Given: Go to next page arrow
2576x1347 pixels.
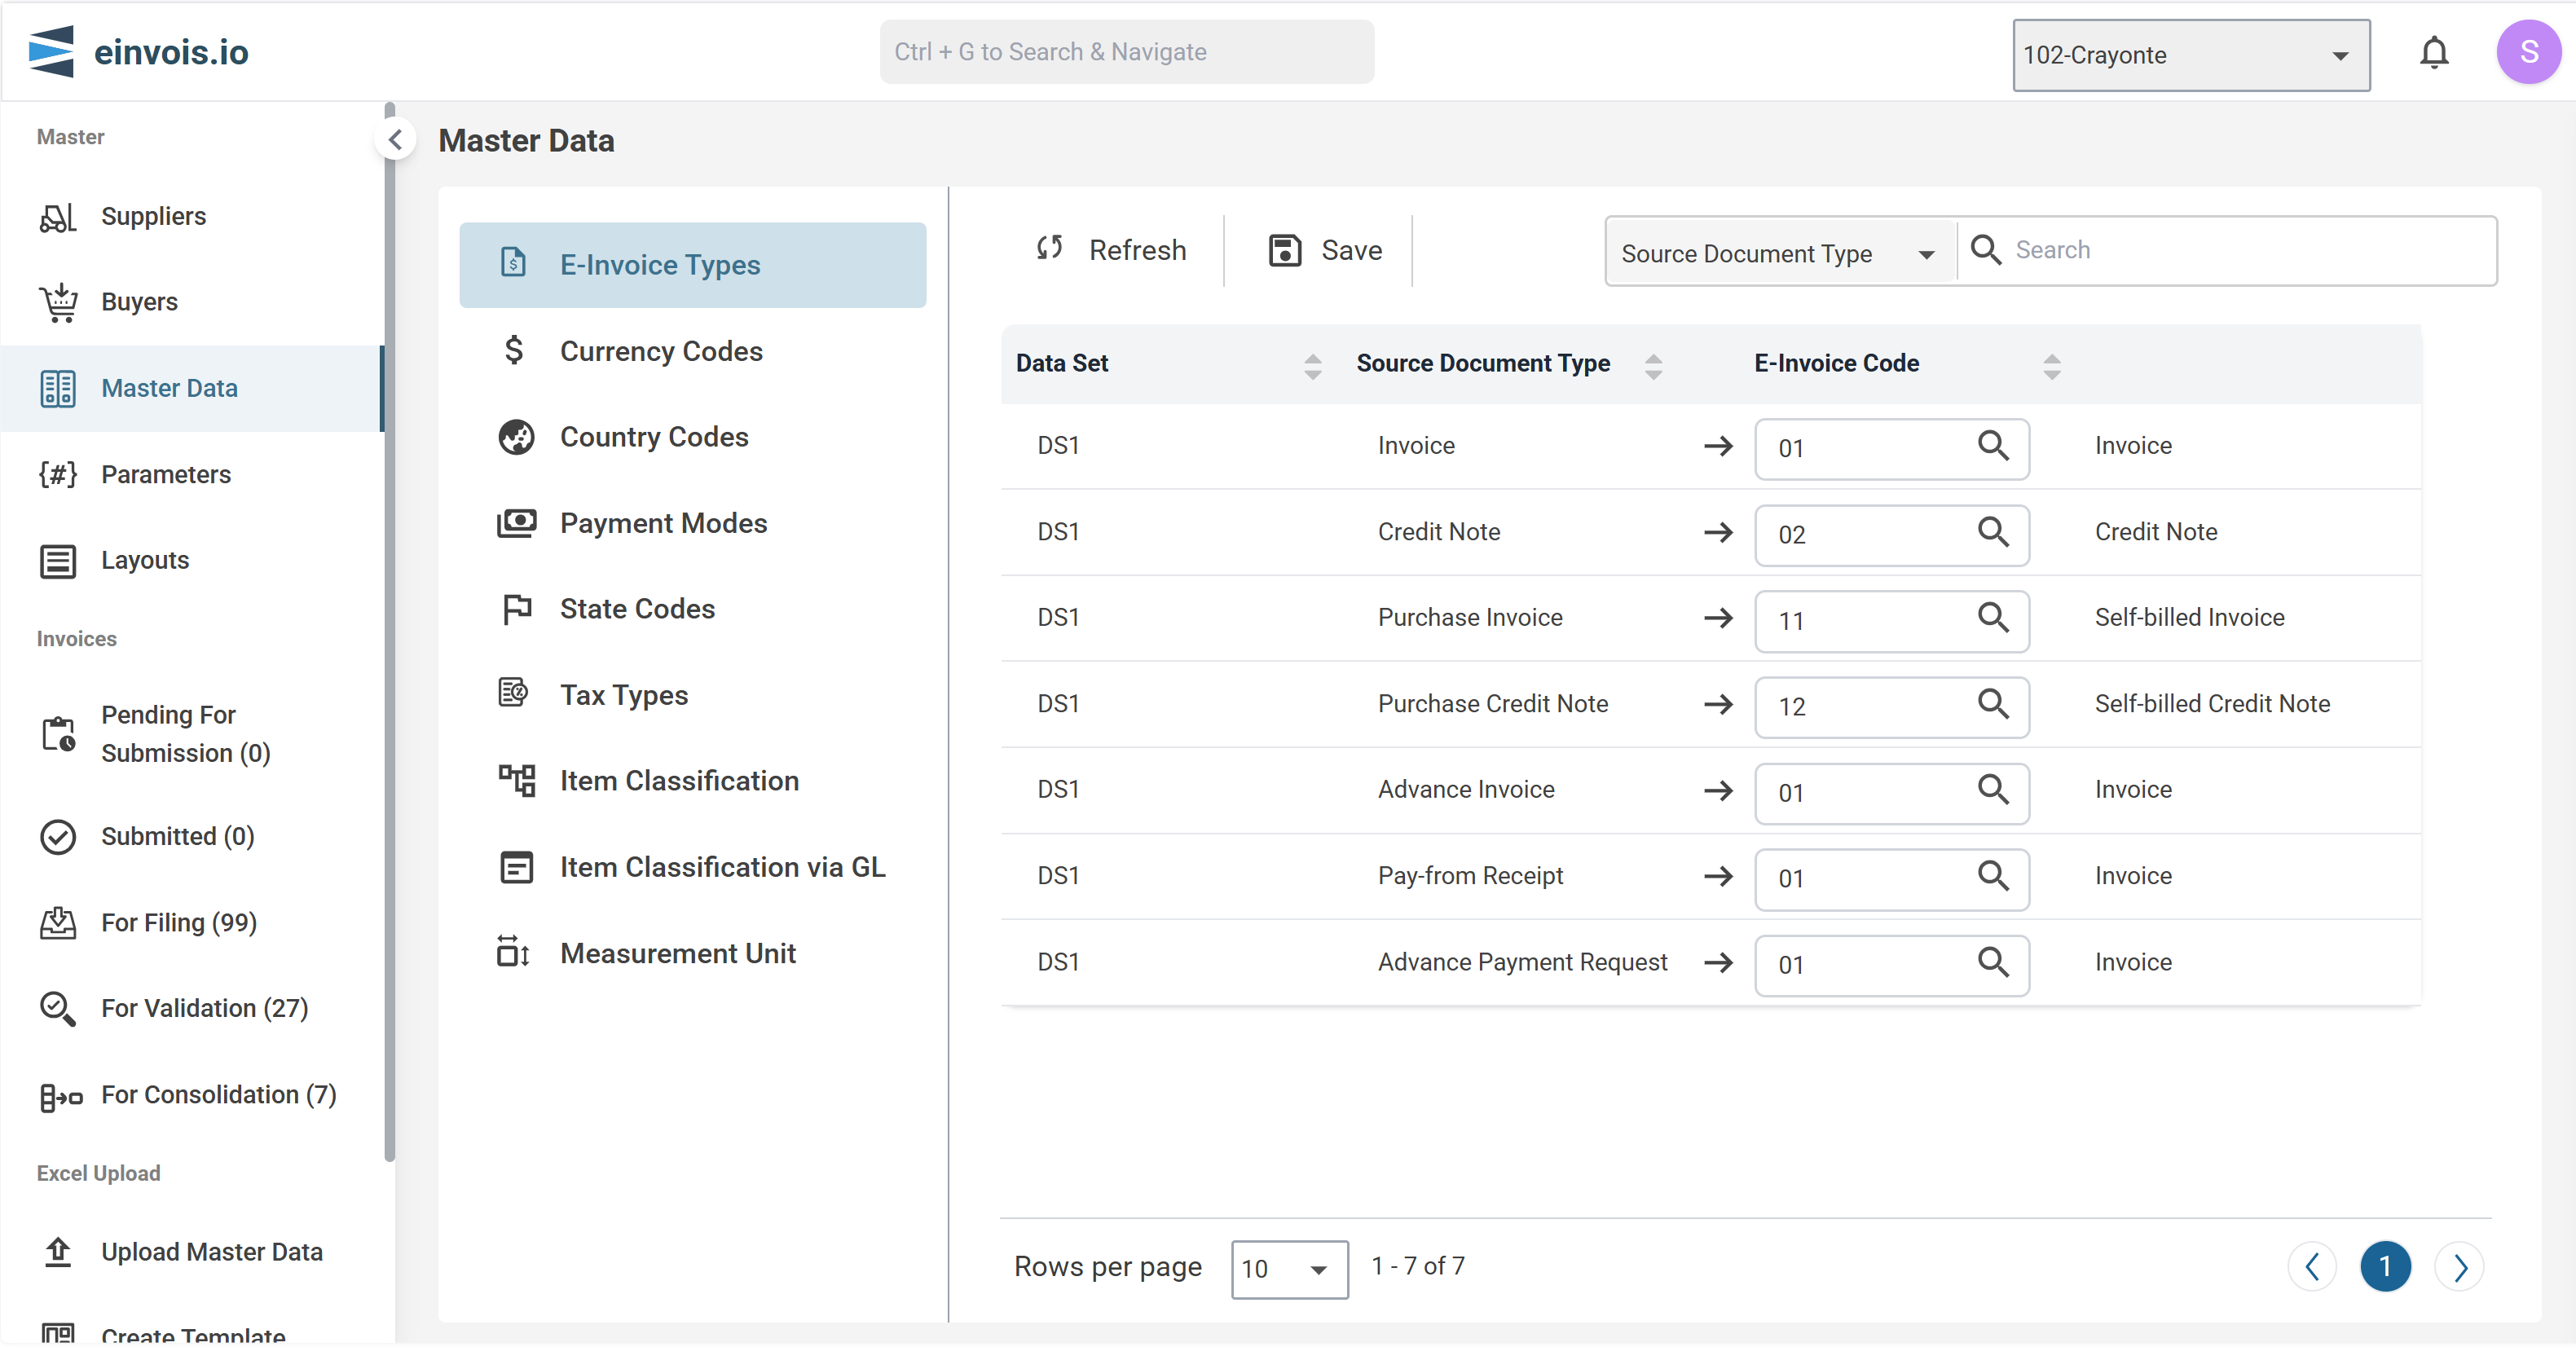Looking at the screenshot, I should click(x=2459, y=1267).
